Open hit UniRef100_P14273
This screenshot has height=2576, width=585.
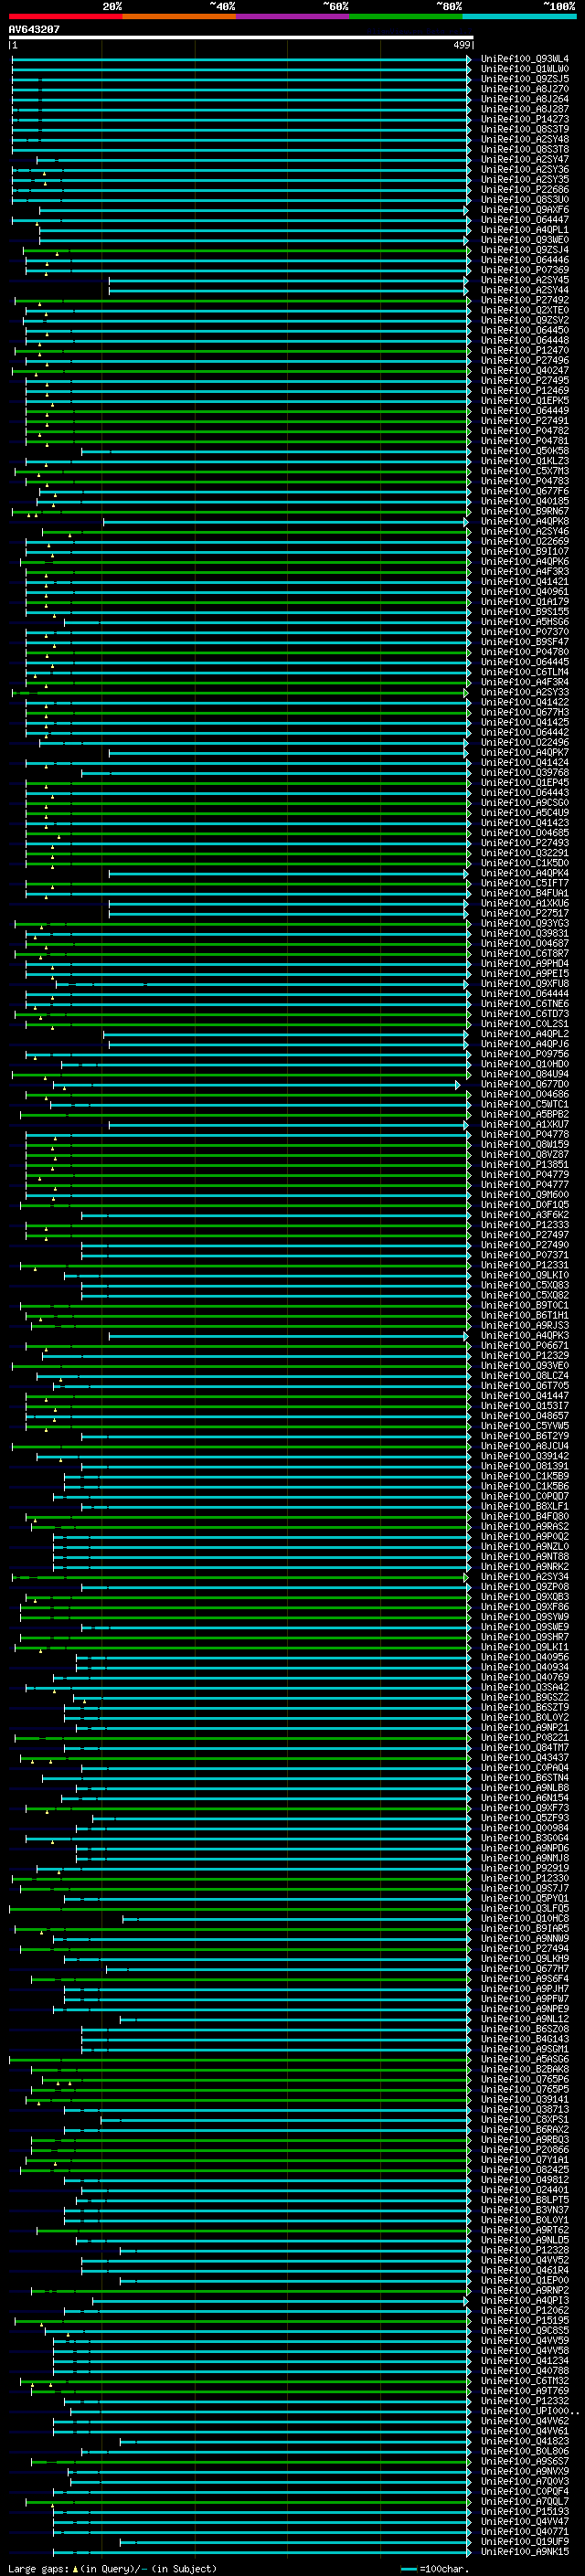tap(524, 119)
